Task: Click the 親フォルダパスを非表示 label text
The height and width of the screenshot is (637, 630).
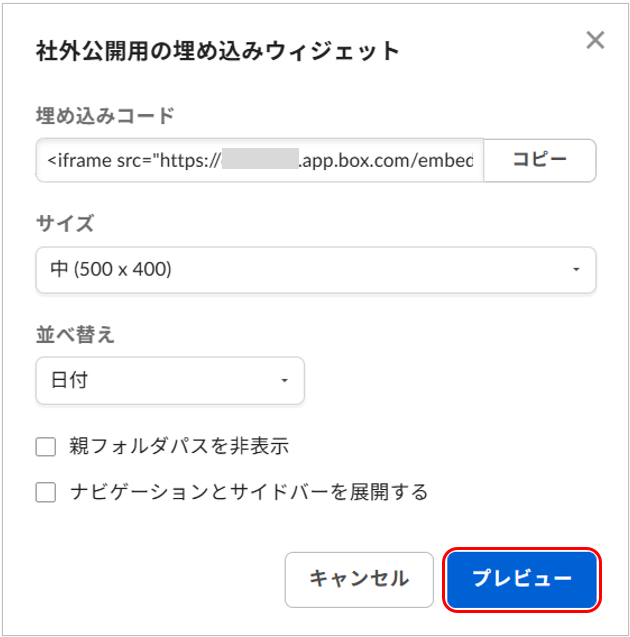Action: [x=180, y=446]
